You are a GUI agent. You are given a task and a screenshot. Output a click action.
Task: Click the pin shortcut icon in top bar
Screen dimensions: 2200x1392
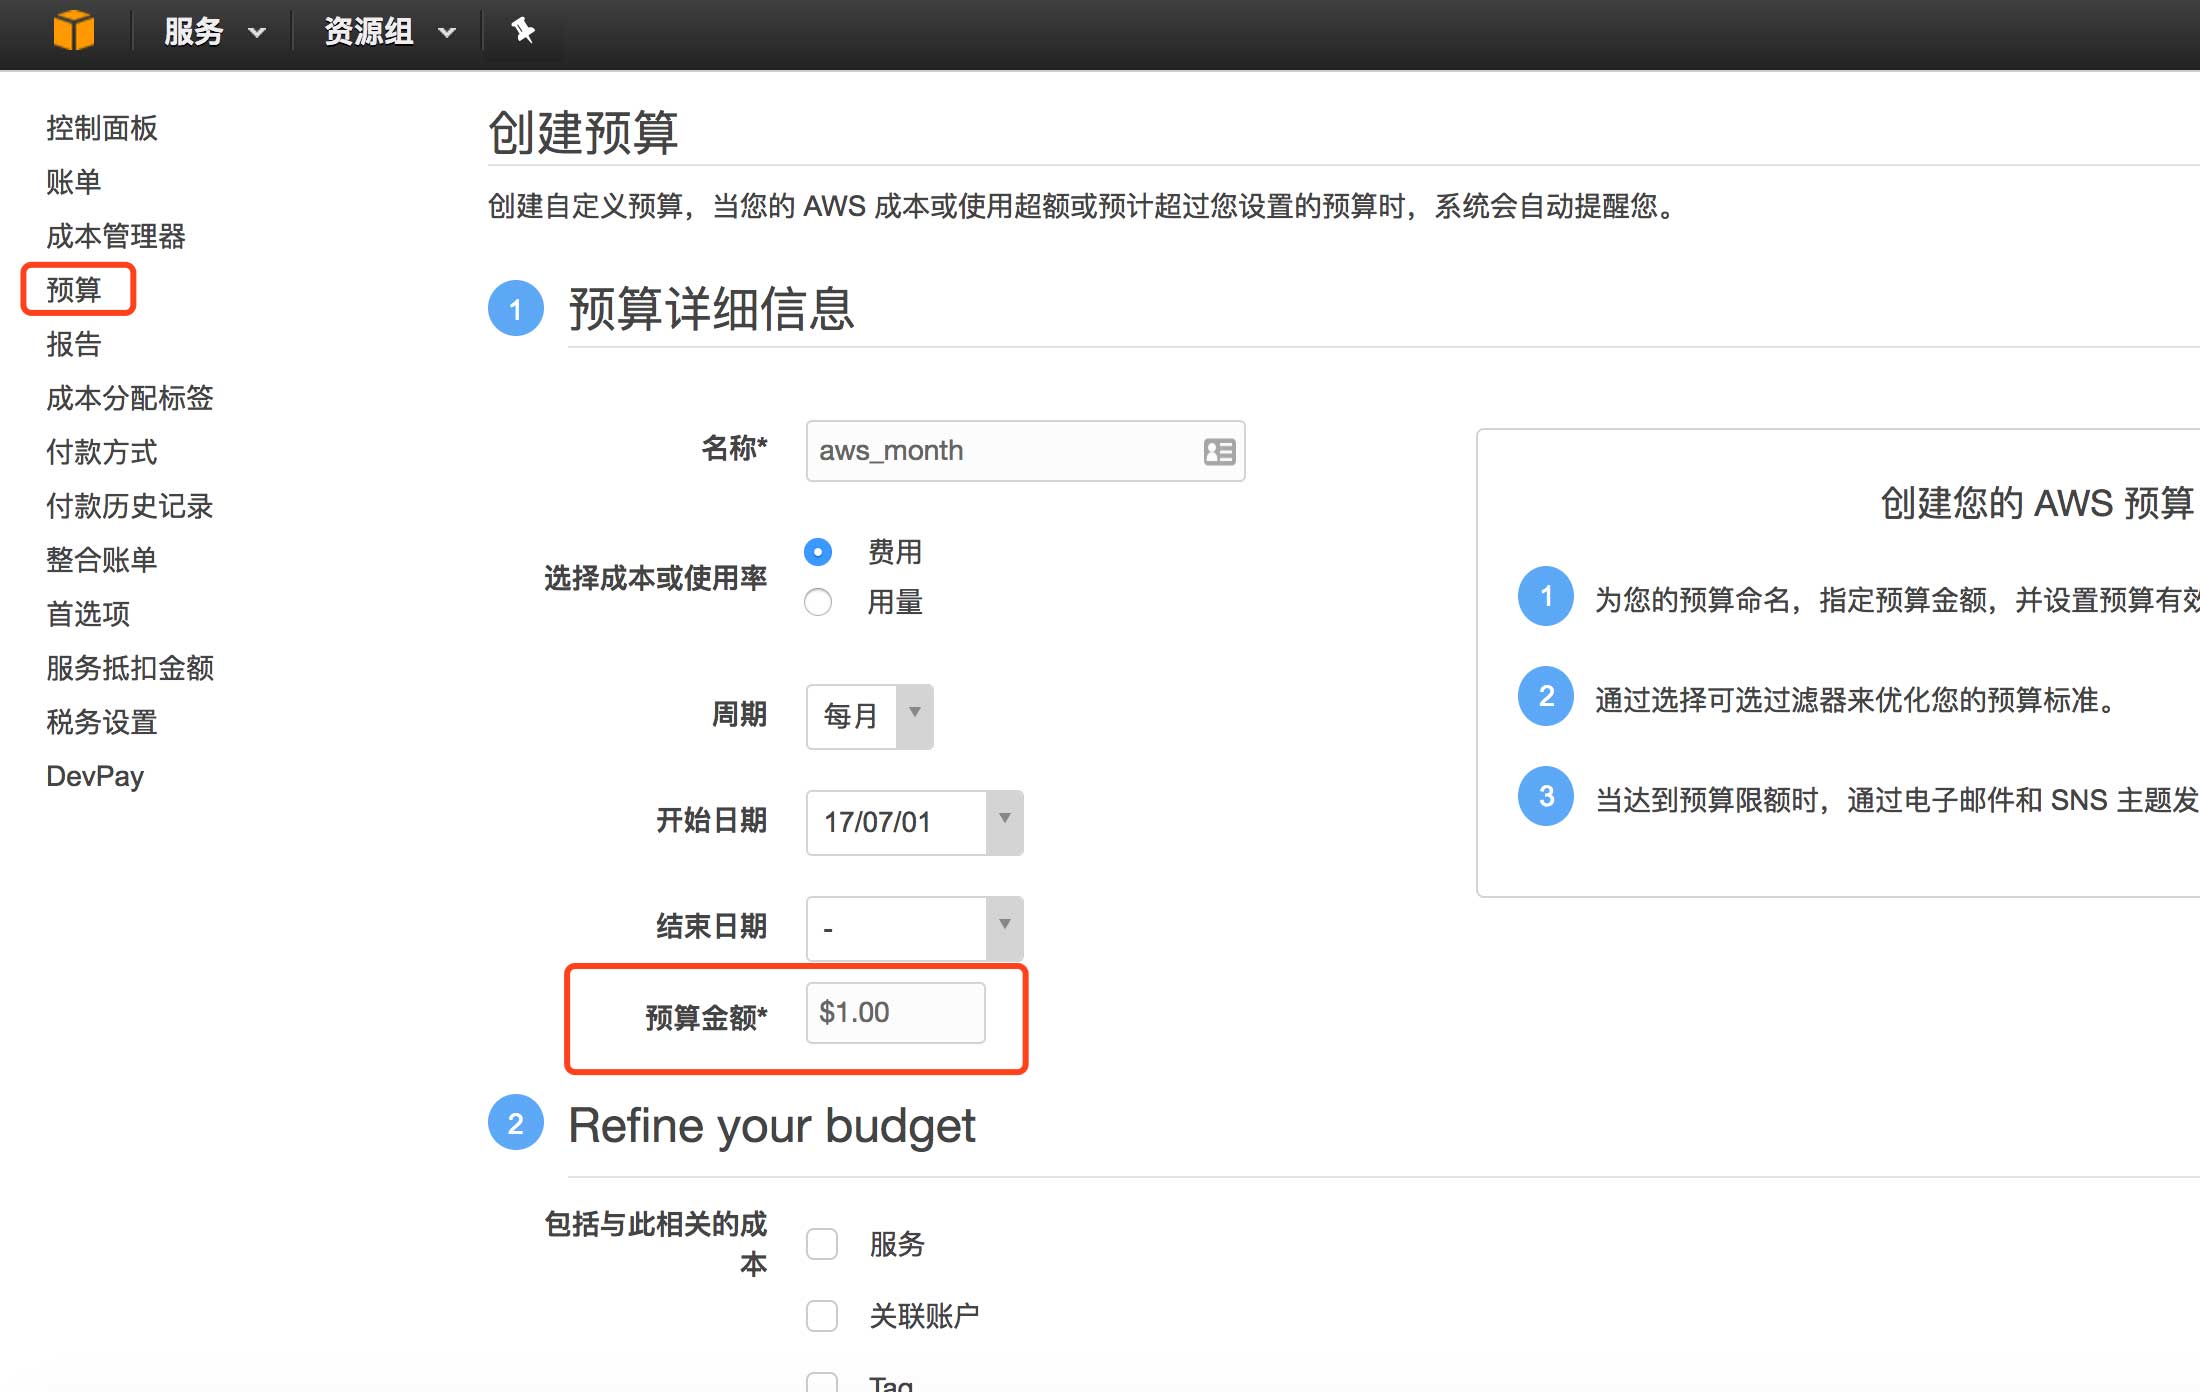coord(523,31)
